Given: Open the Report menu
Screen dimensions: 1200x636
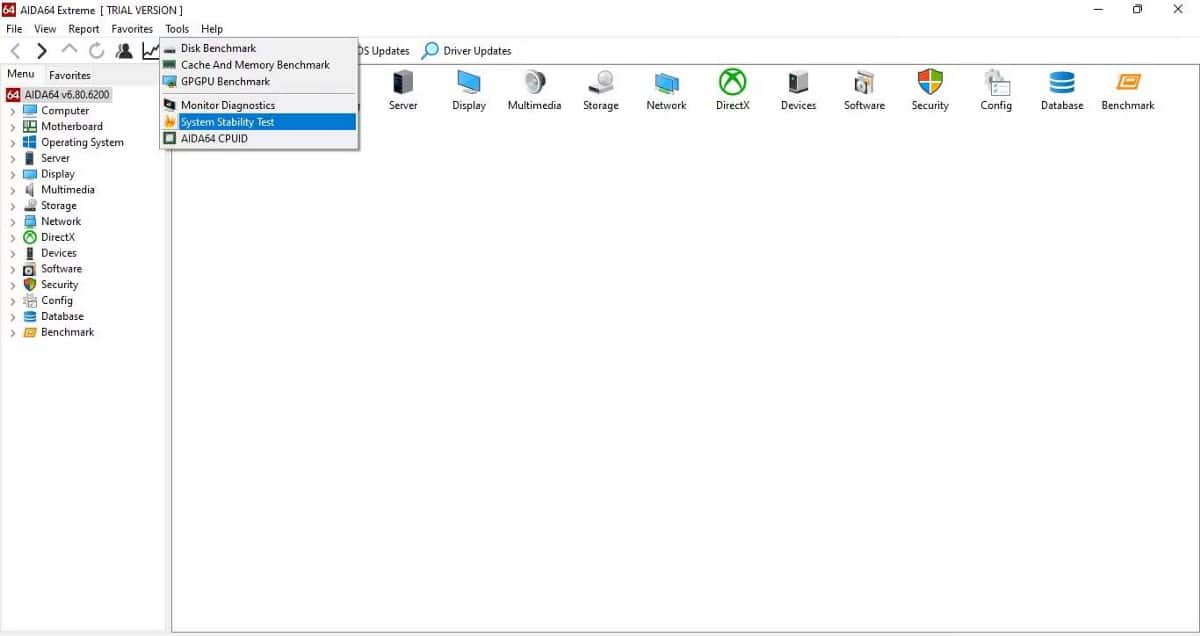Looking at the screenshot, I should point(83,28).
